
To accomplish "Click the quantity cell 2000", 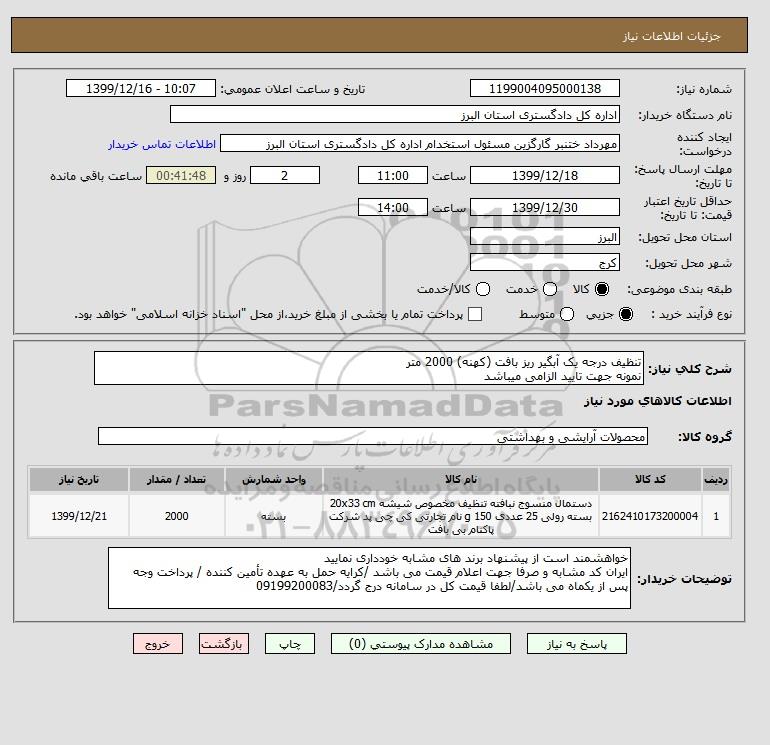I will [177, 516].
